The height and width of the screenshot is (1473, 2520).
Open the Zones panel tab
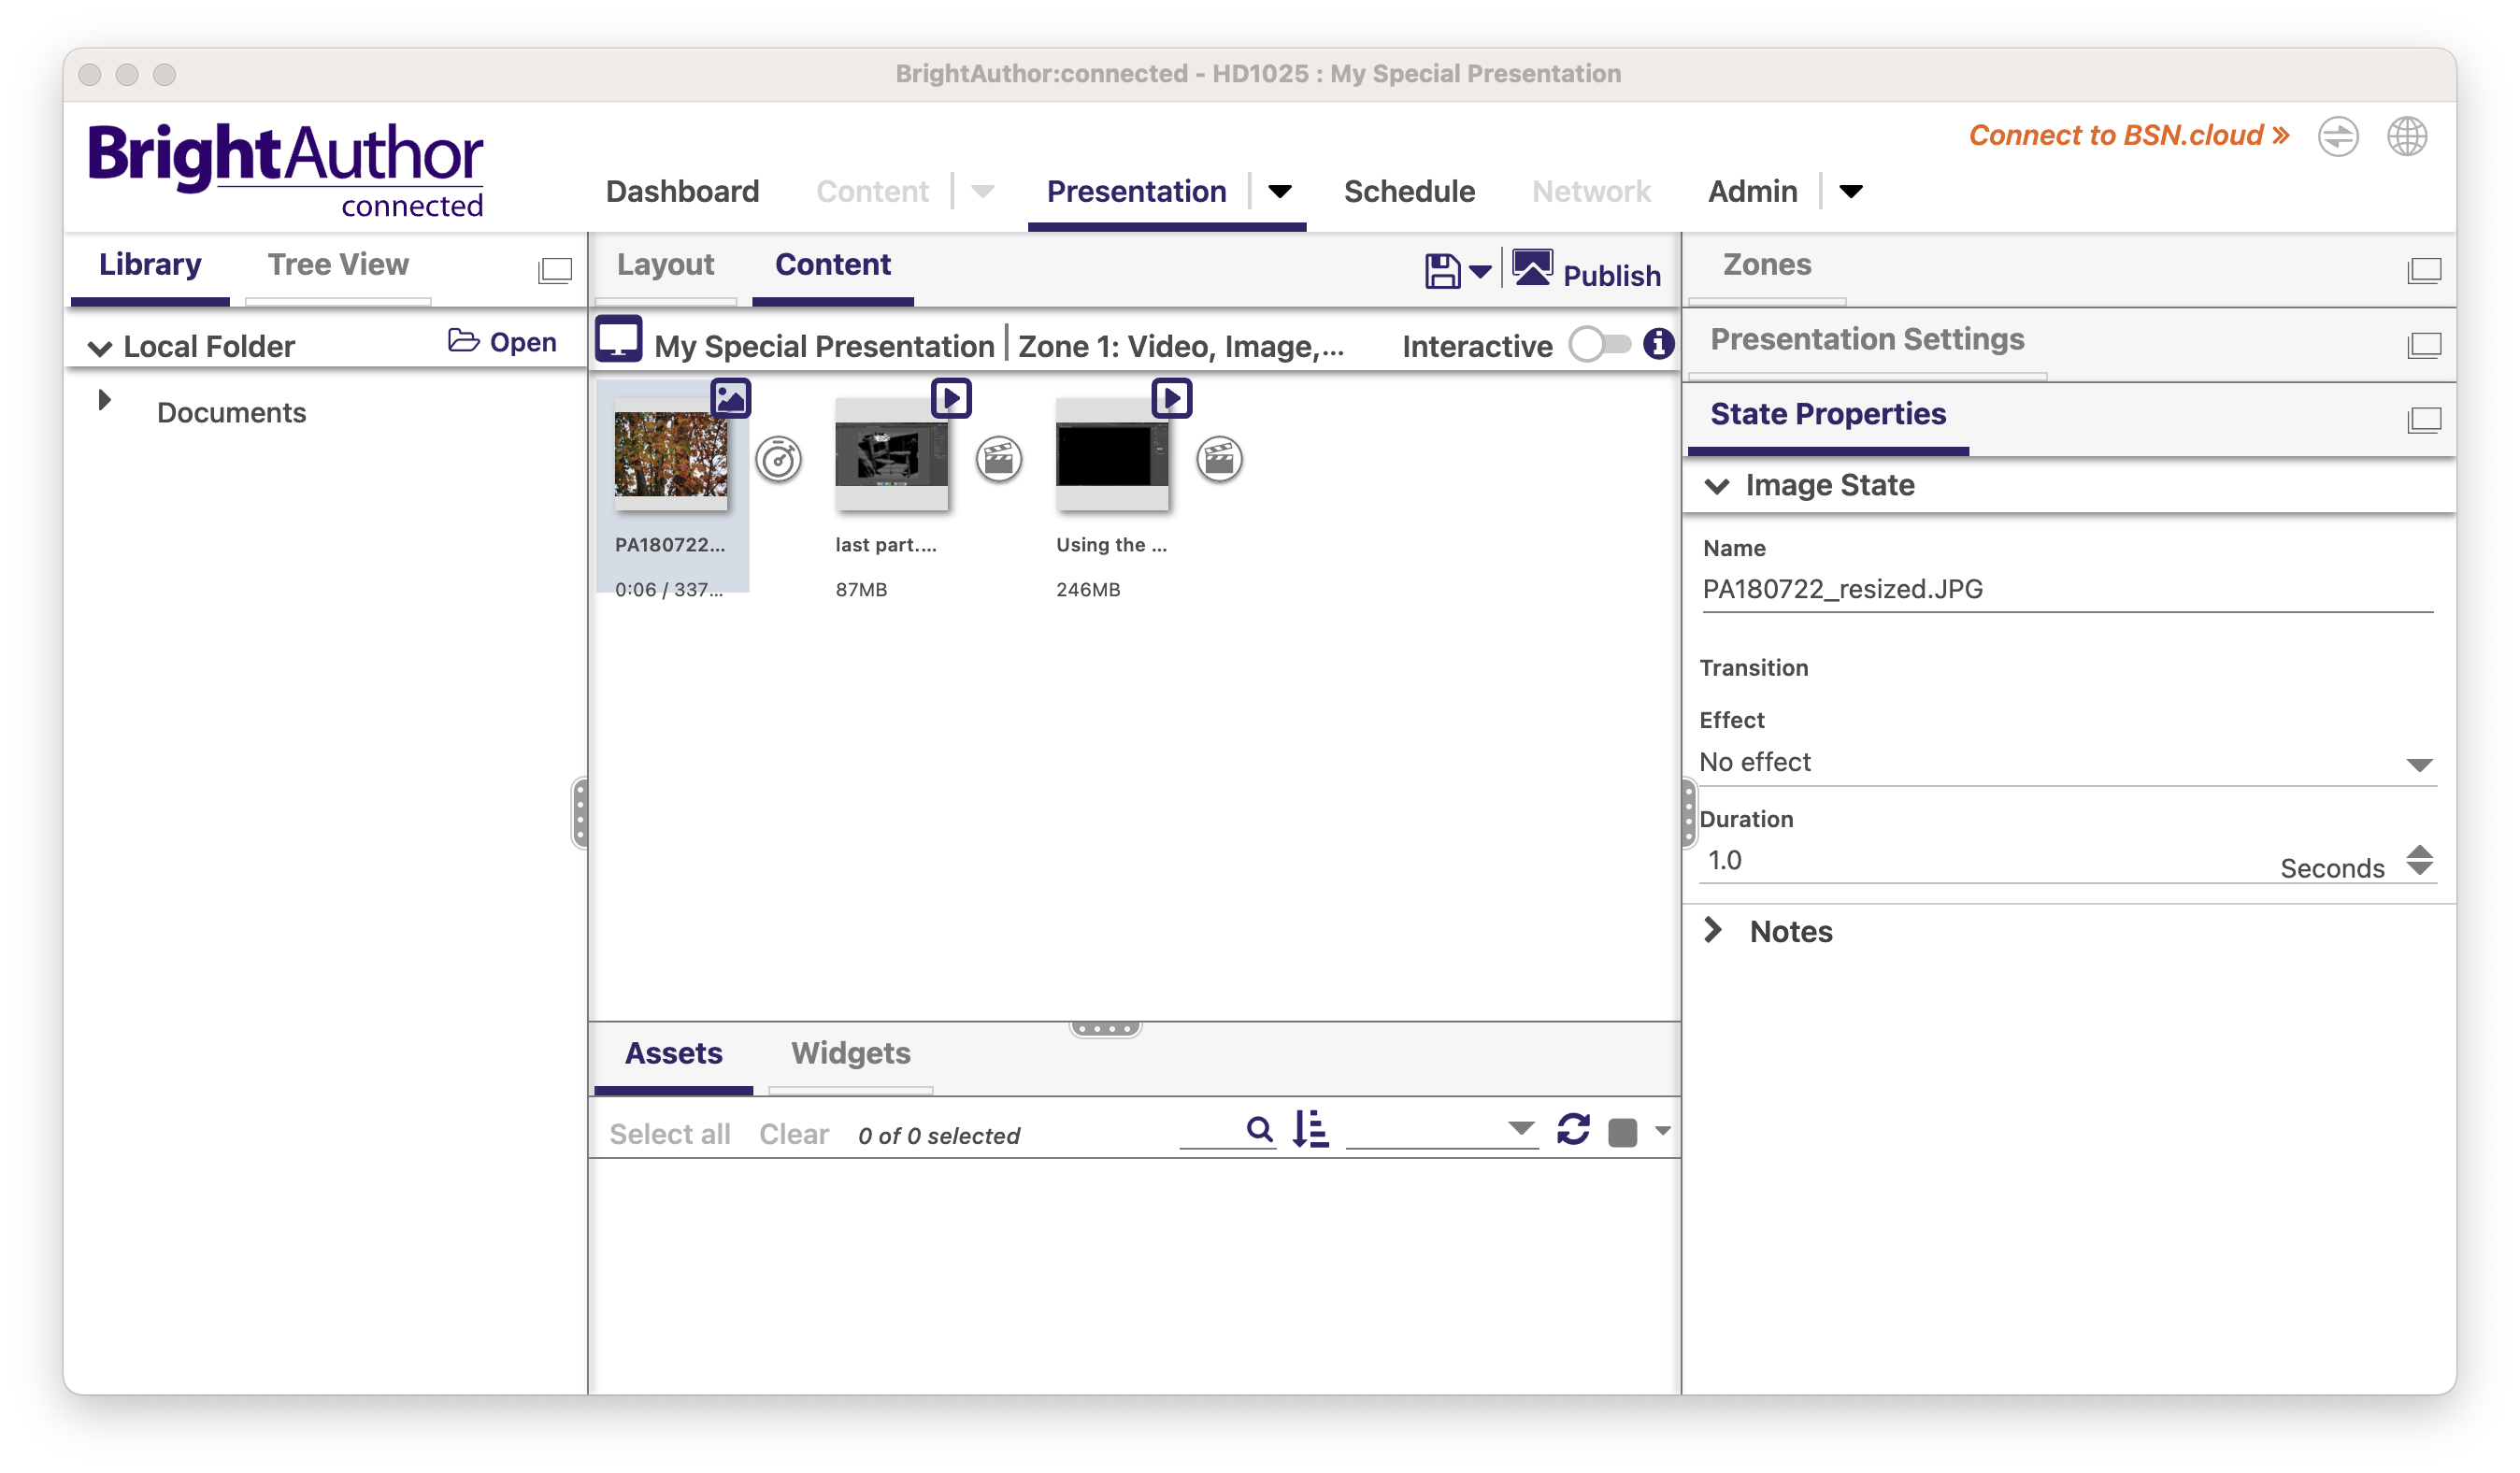[x=1766, y=265]
